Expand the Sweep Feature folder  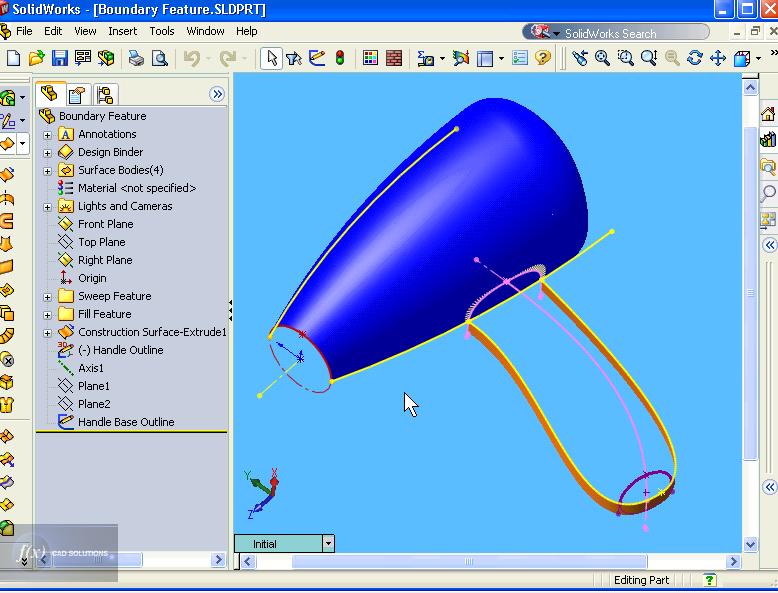click(x=48, y=297)
